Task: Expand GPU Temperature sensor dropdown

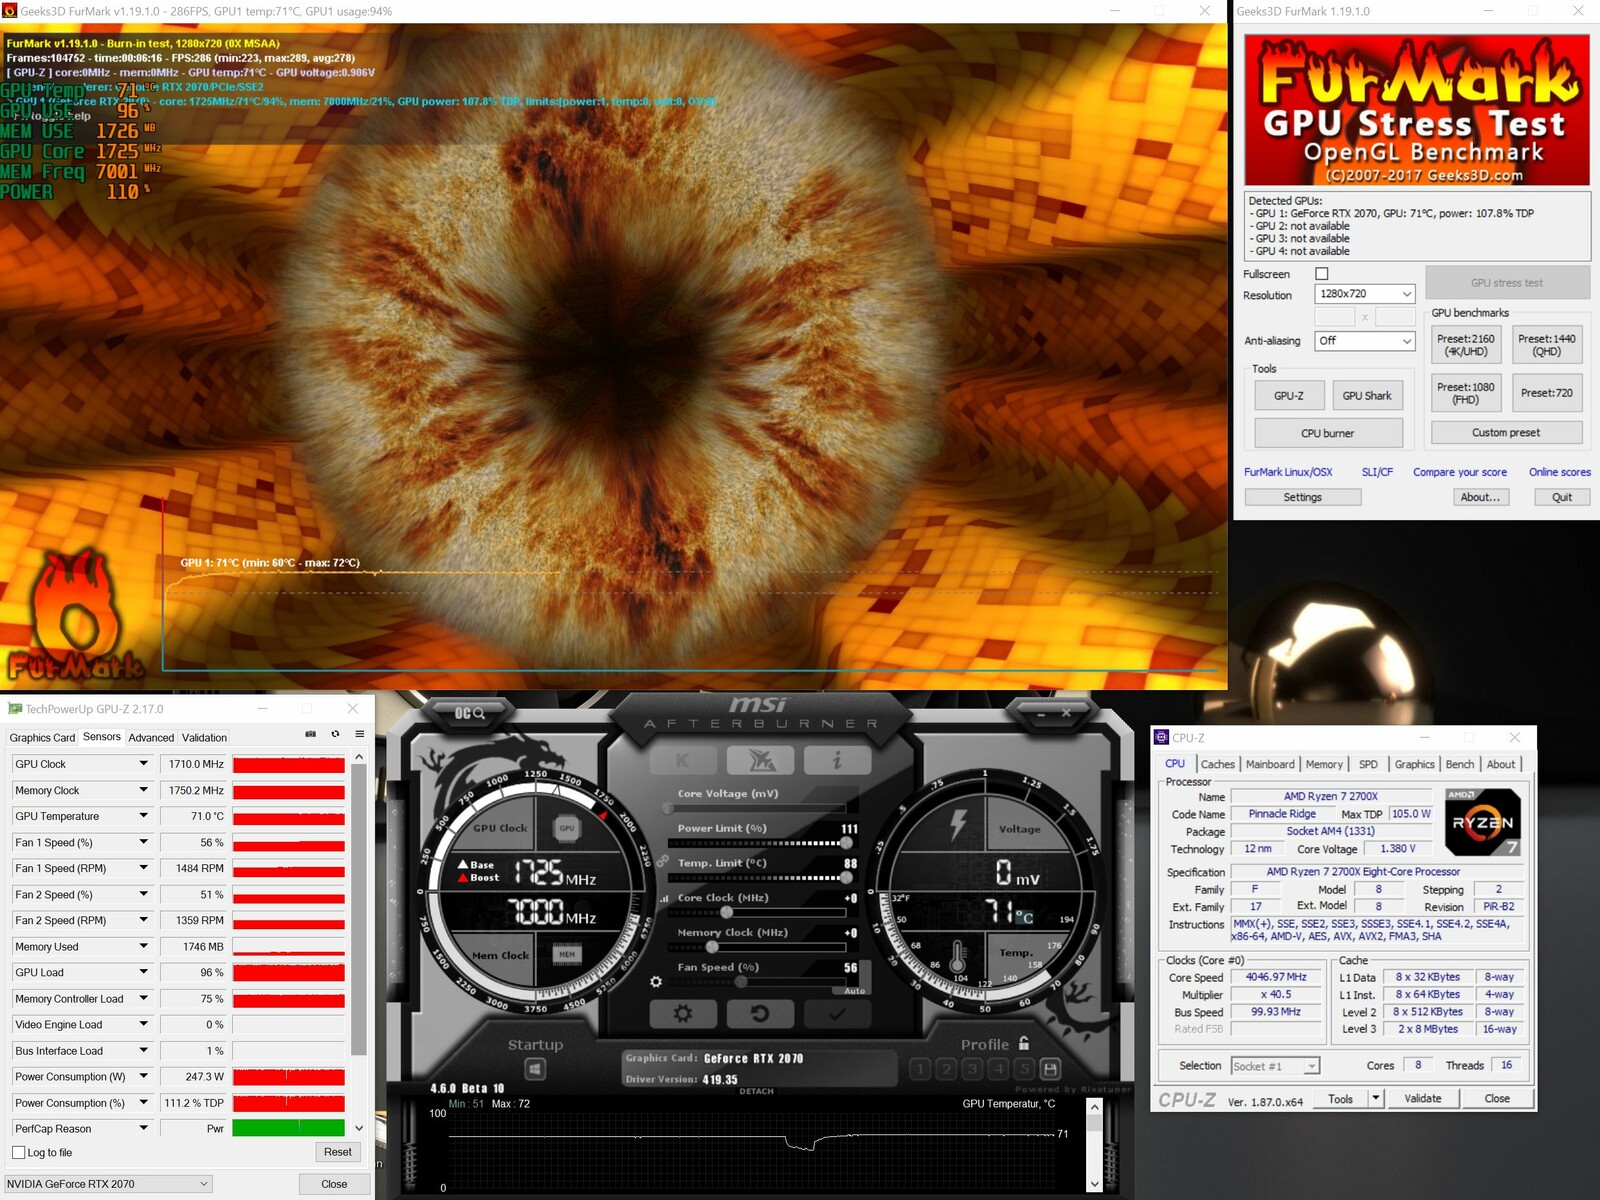Action: click(143, 816)
